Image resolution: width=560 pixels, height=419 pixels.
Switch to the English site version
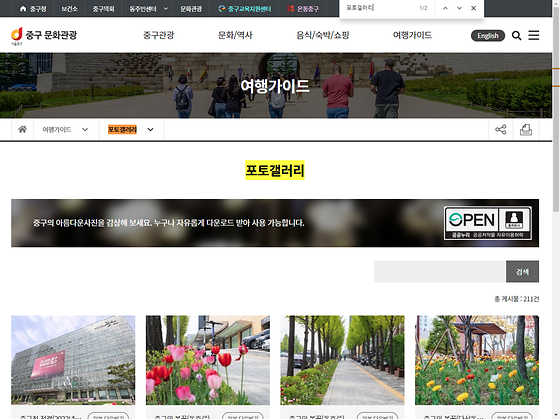[x=488, y=36]
